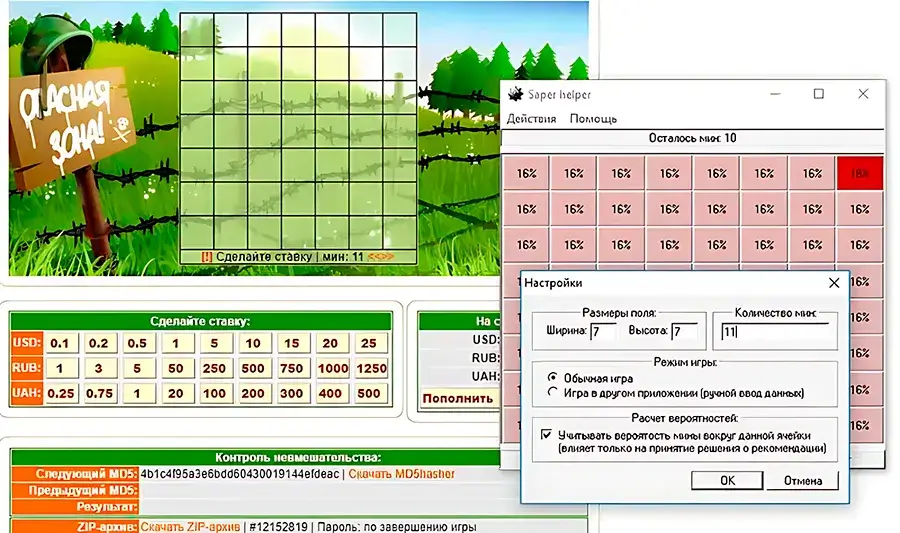Open the Действия menu
Viewport: 900px width, 533px height.
click(x=532, y=119)
